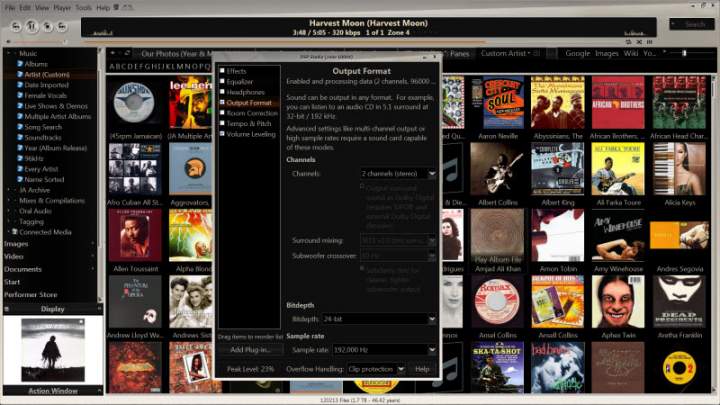This screenshot has width=720, height=405.
Task: Open the Channels dropdown
Action: (x=398, y=174)
